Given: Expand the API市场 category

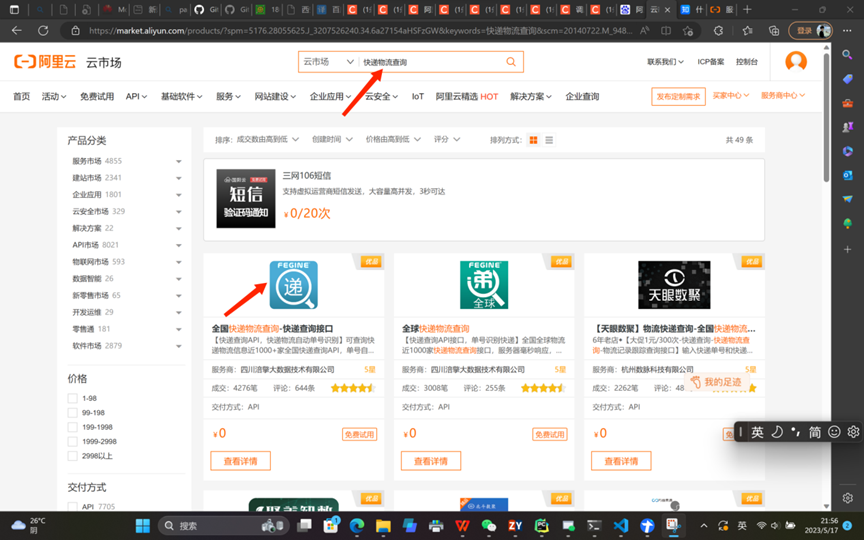Looking at the screenshot, I should pos(179,245).
